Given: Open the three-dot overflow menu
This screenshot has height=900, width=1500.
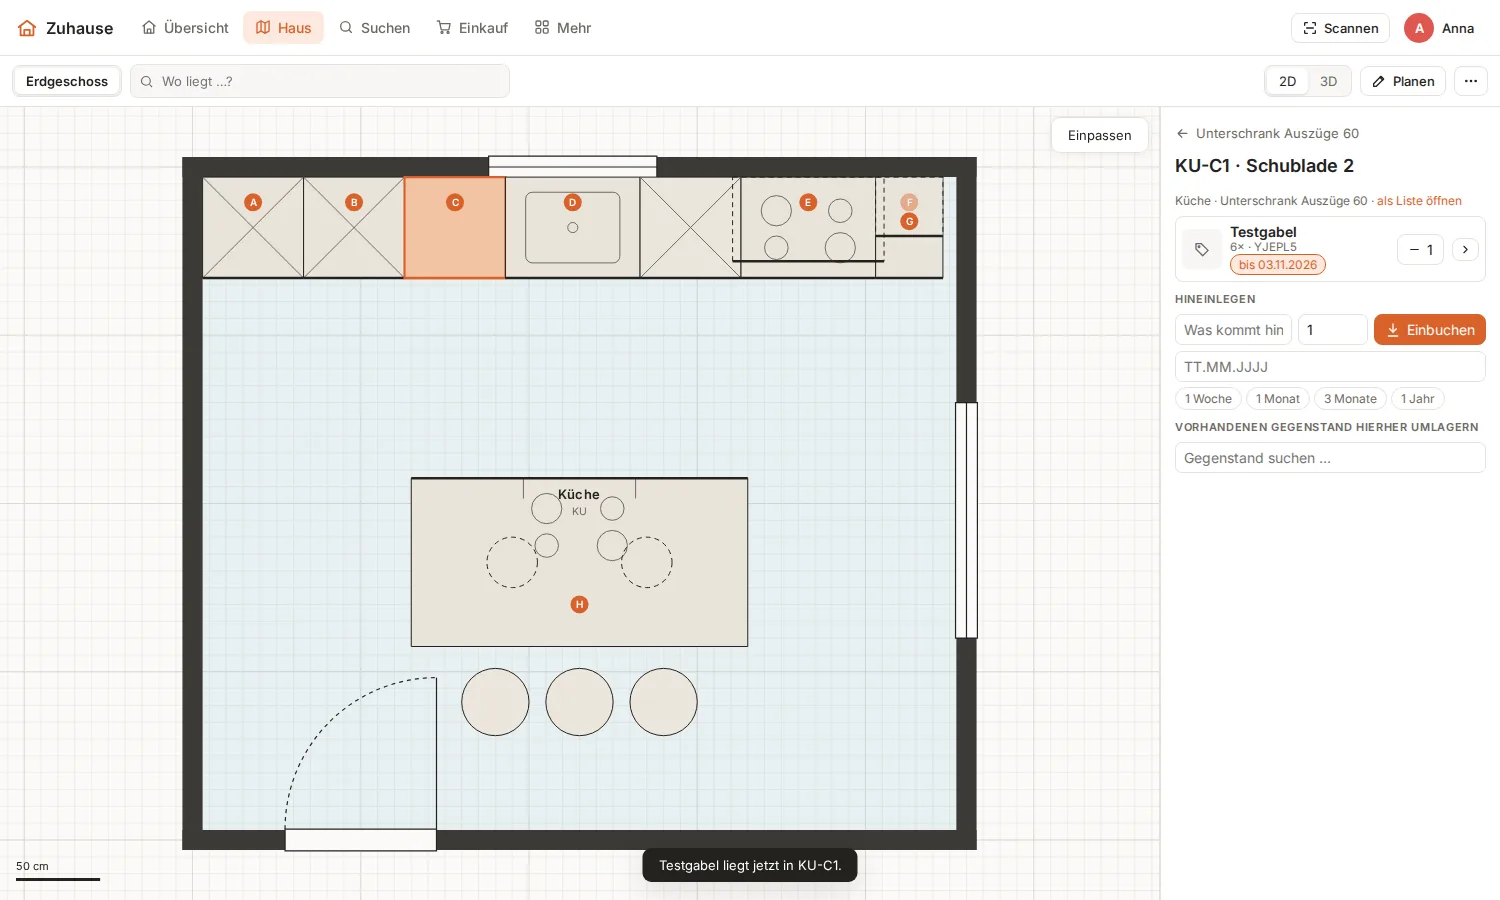Looking at the screenshot, I should click(x=1471, y=81).
